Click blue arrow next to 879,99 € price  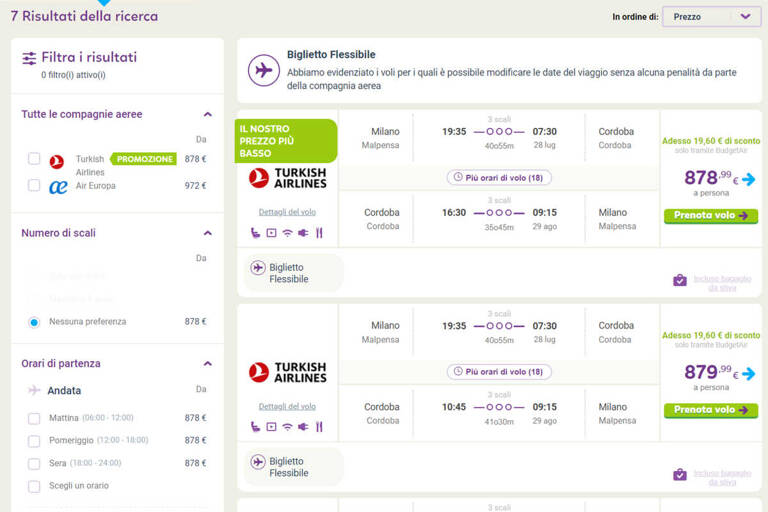click(748, 374)
